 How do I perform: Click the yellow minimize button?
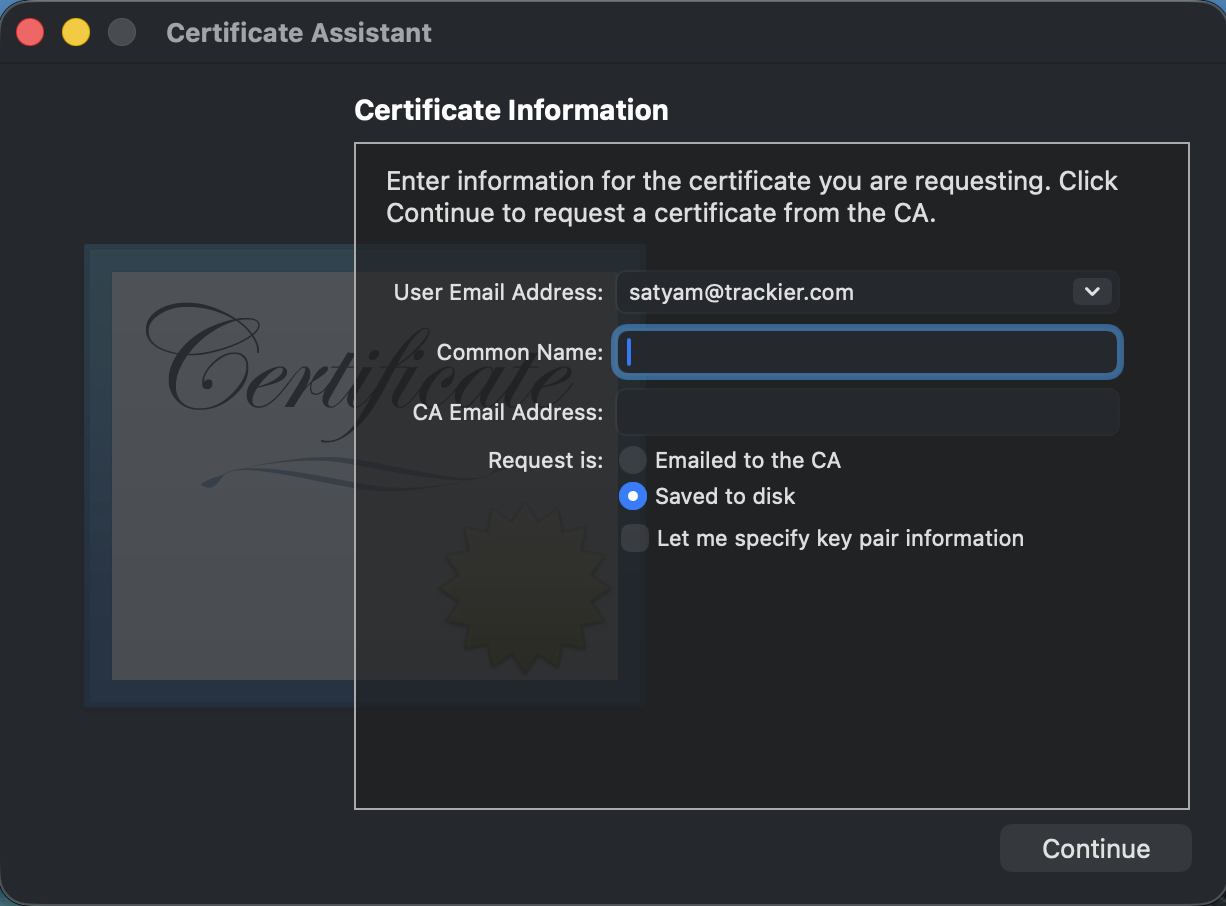point(75,31)
